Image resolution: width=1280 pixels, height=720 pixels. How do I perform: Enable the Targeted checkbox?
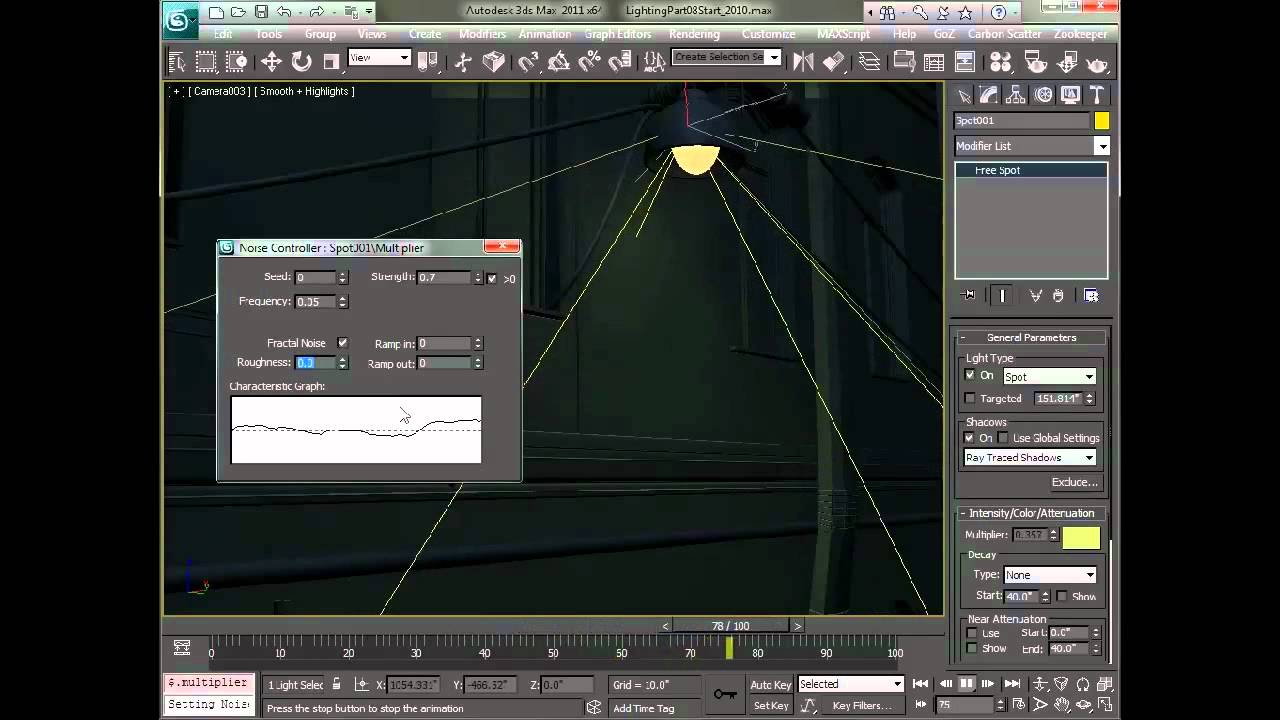point(970,398)
